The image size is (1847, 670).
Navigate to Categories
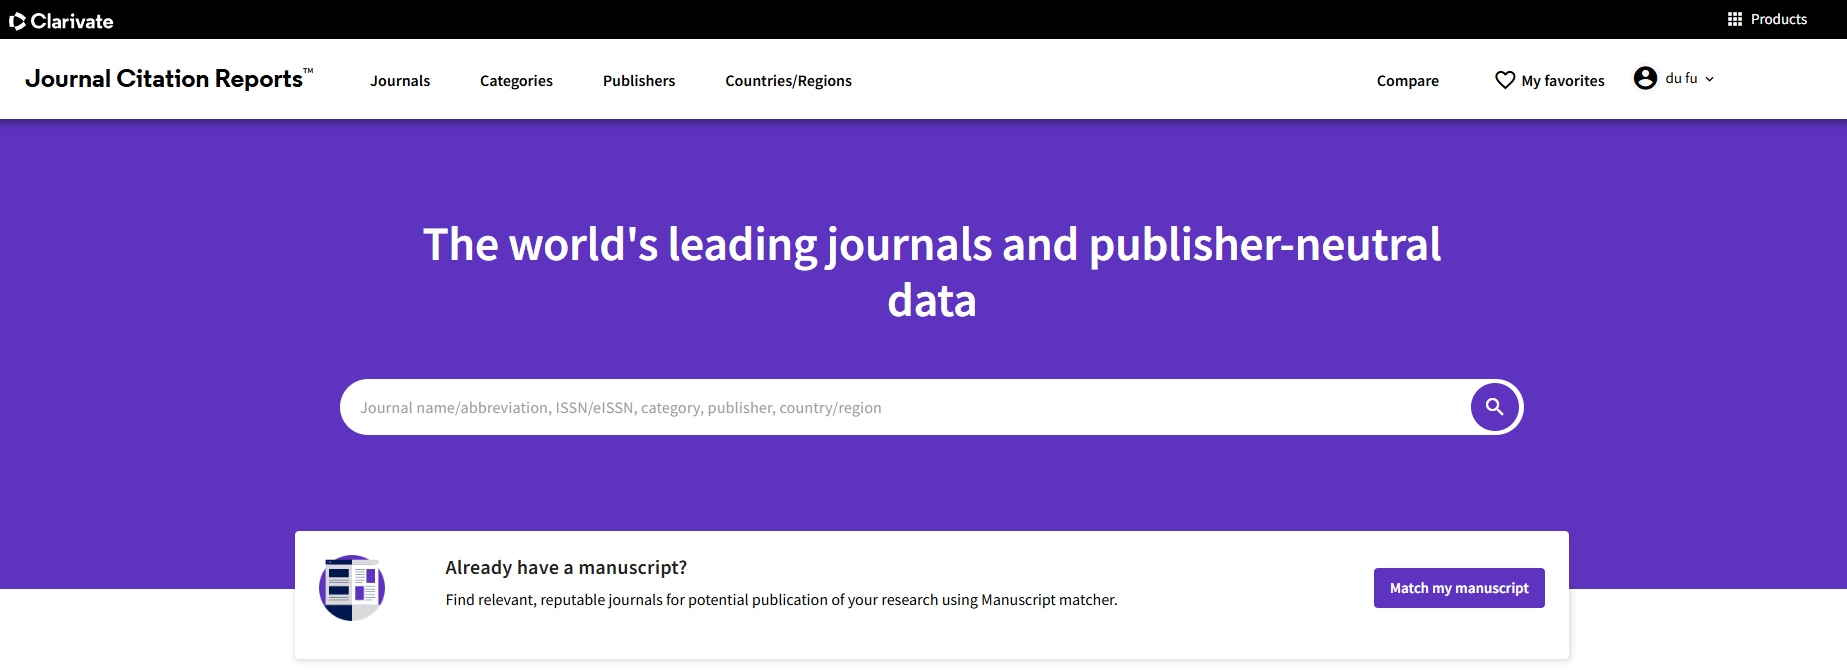coord(516,81)
